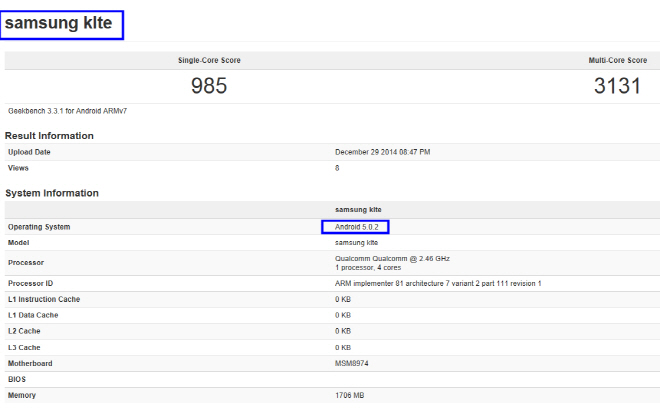This screenshot has width=660, height=411.
Task: Click the System Information heading
Action: 52,193
